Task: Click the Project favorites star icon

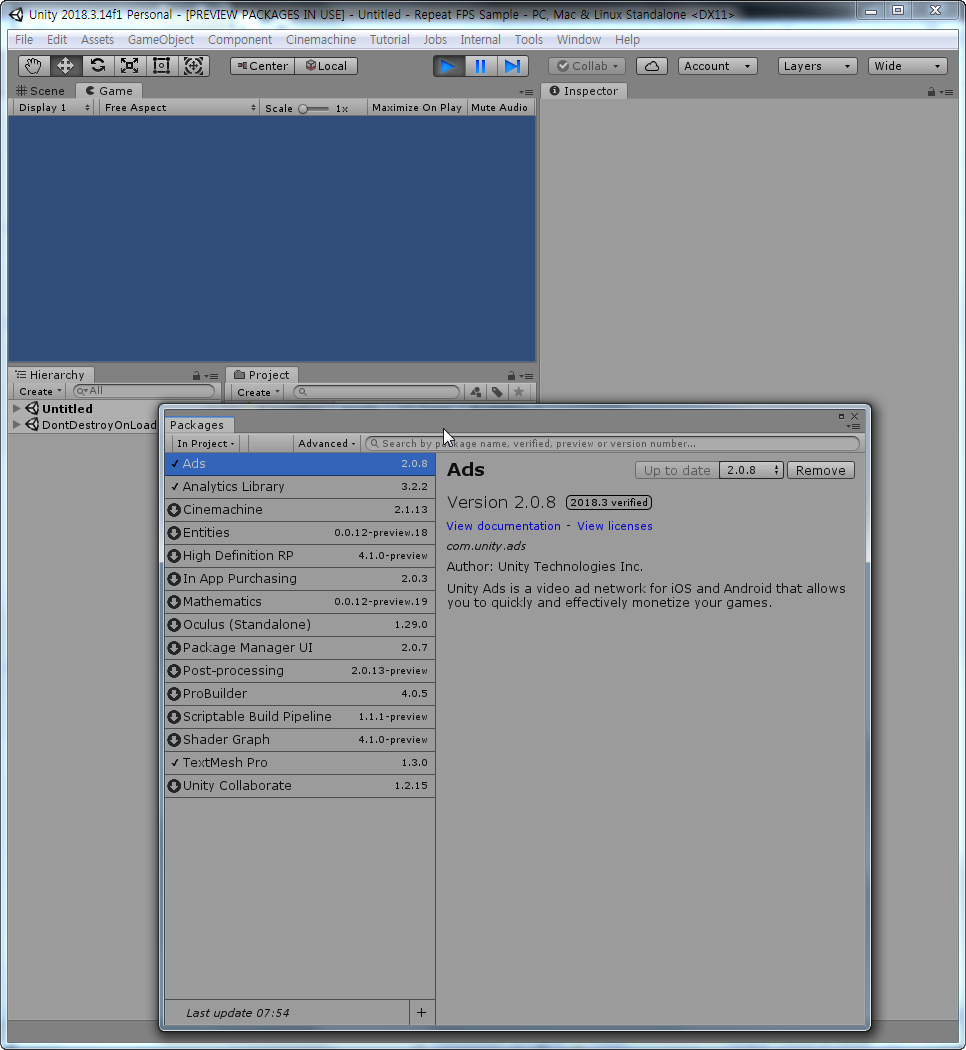Action: tap(519, 392)
